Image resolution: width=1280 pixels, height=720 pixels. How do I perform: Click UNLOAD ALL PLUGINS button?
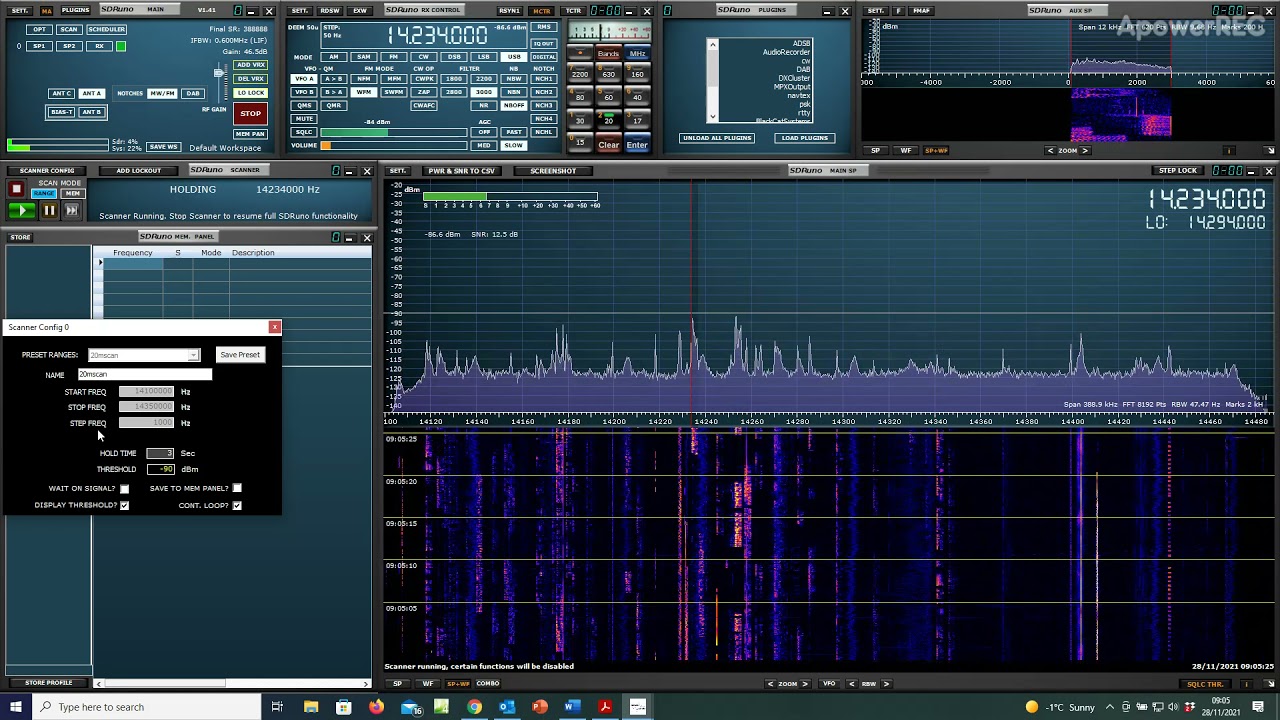(717, 138)
